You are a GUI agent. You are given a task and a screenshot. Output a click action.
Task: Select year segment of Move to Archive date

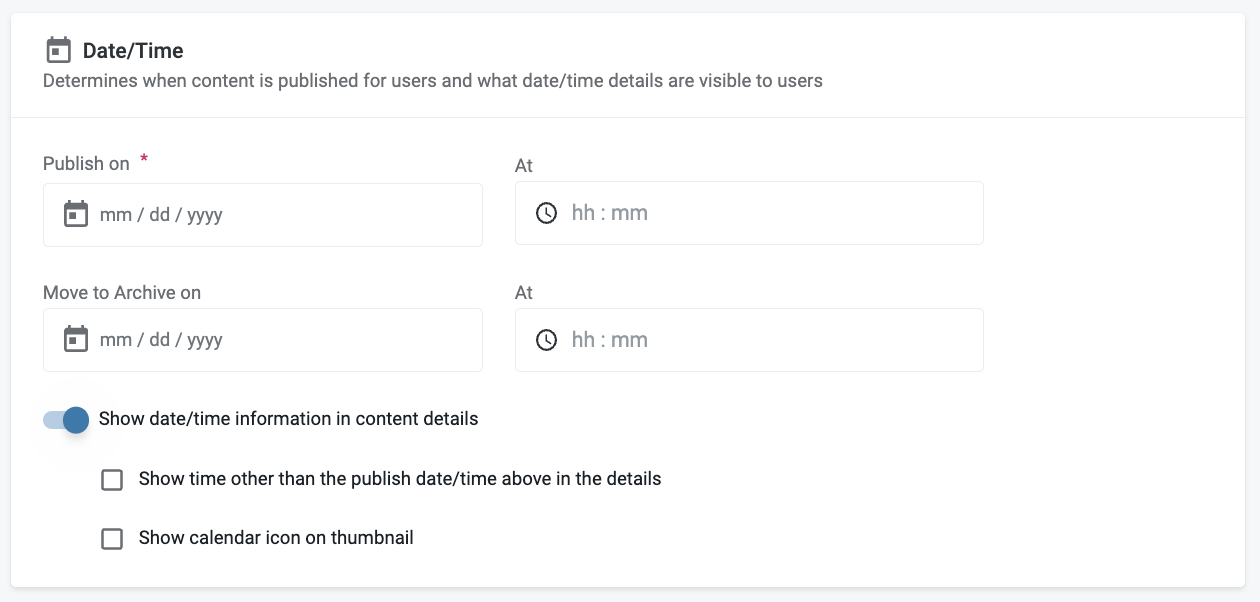(205, 340)
